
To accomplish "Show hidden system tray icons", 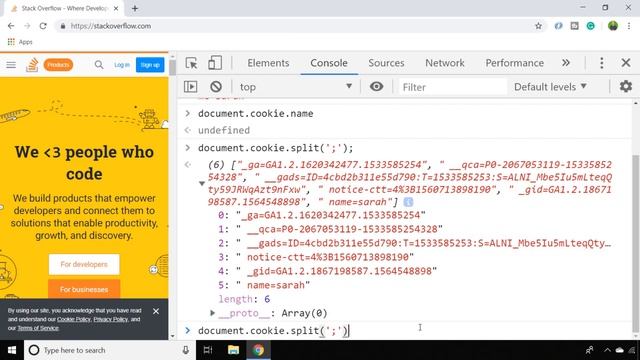I will pyautogui.click(x=607, y=350).
